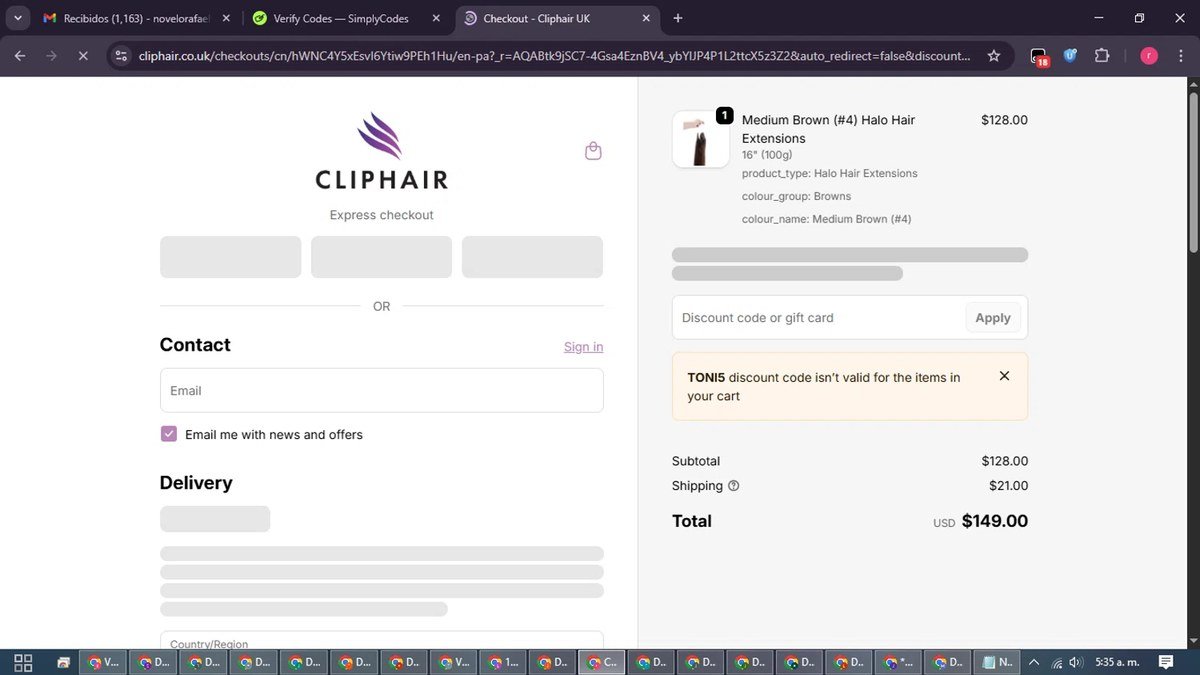1200x675 pixels.
Task: Click the volume speaker tray icon
Action: coord(1076,662)
